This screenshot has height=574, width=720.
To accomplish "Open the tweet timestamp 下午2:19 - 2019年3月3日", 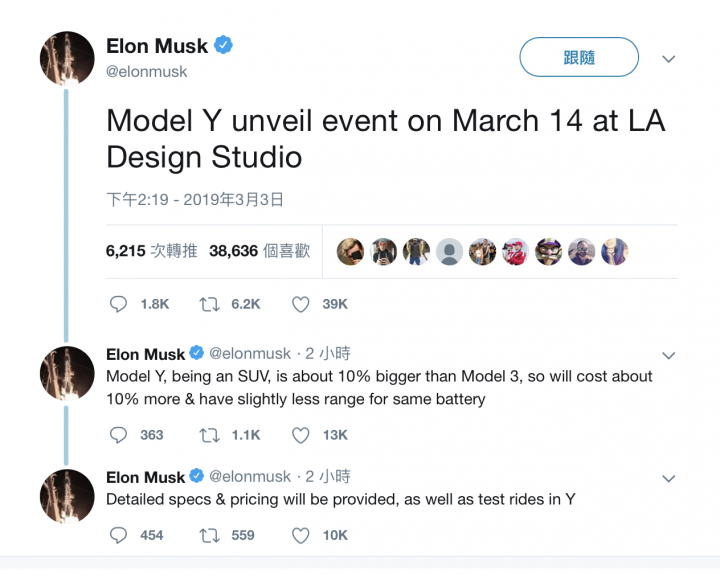I will coord(195,200).
